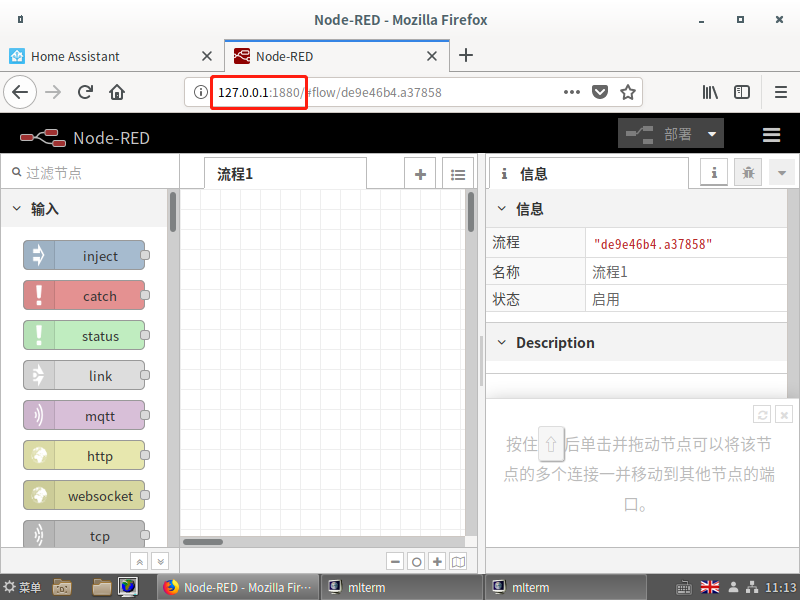Open the Firefox home page
The image size is (800, 600).
click(x=117, y=92)
